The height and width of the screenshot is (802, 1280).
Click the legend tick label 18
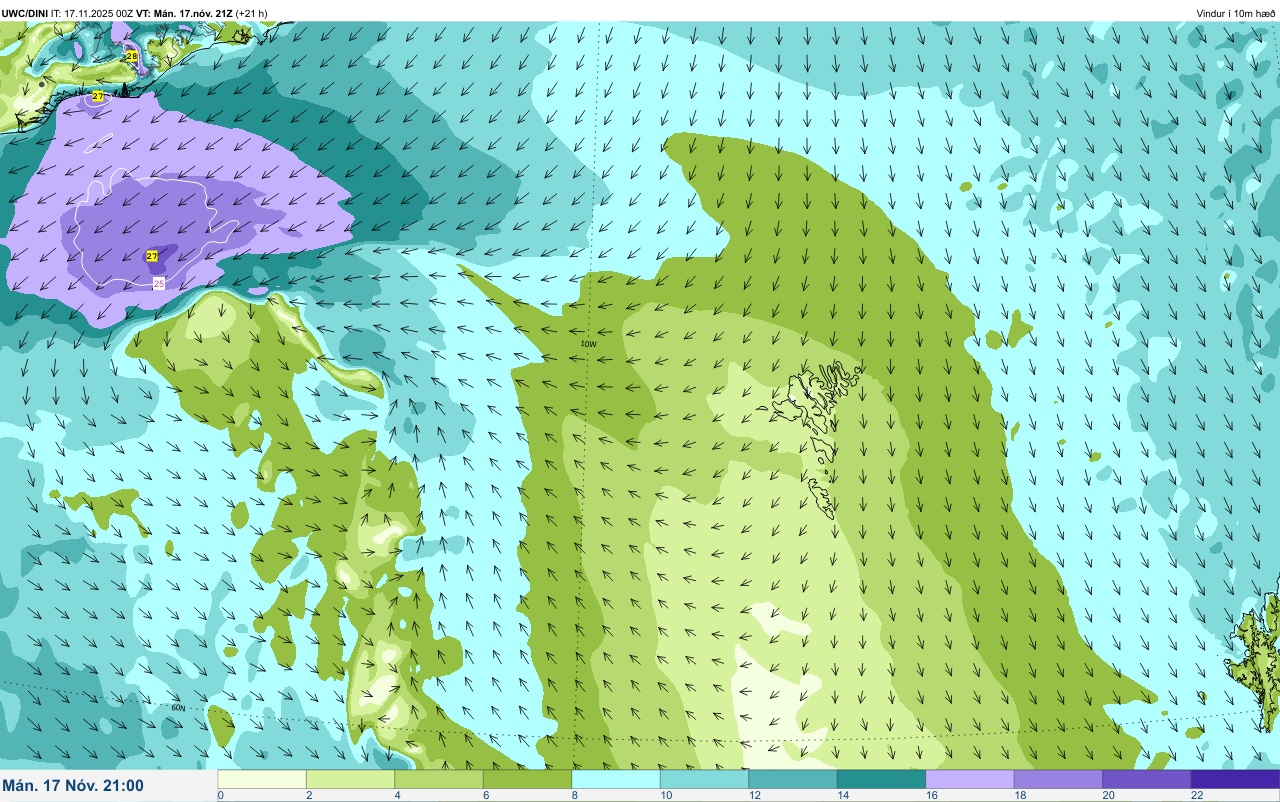coord(1019,795)
